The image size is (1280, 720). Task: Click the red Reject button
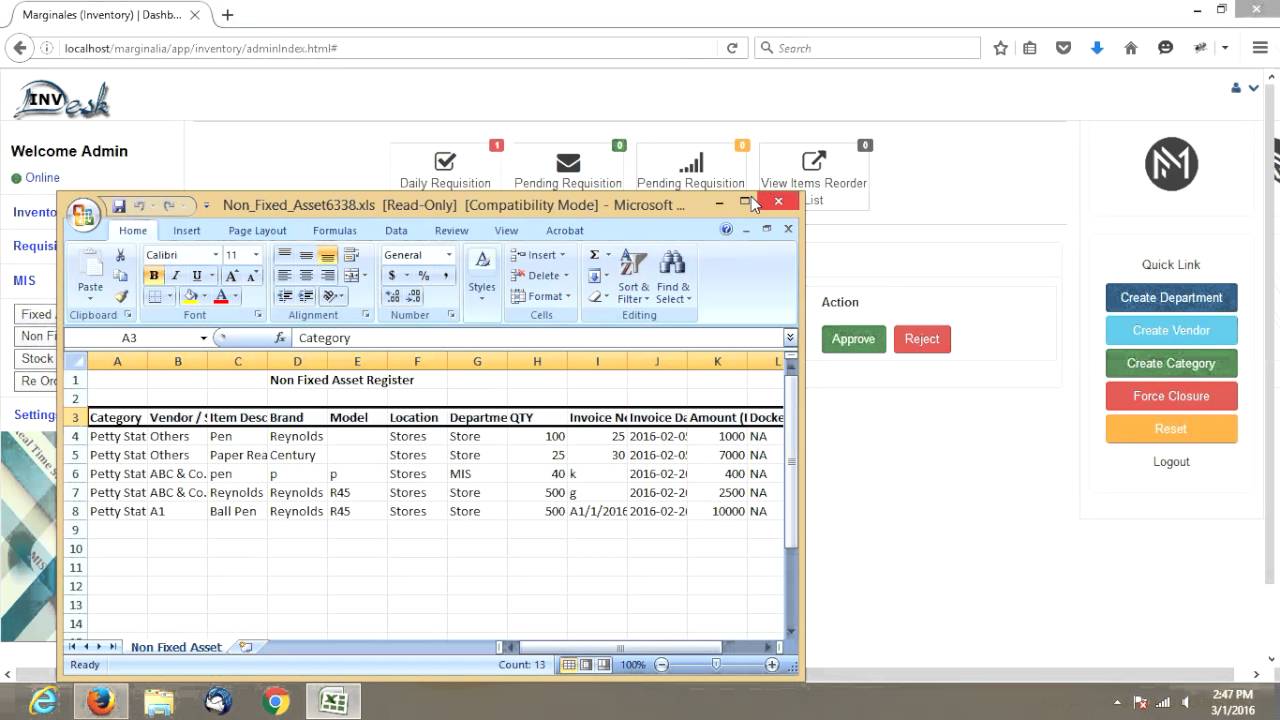(922, 339)
